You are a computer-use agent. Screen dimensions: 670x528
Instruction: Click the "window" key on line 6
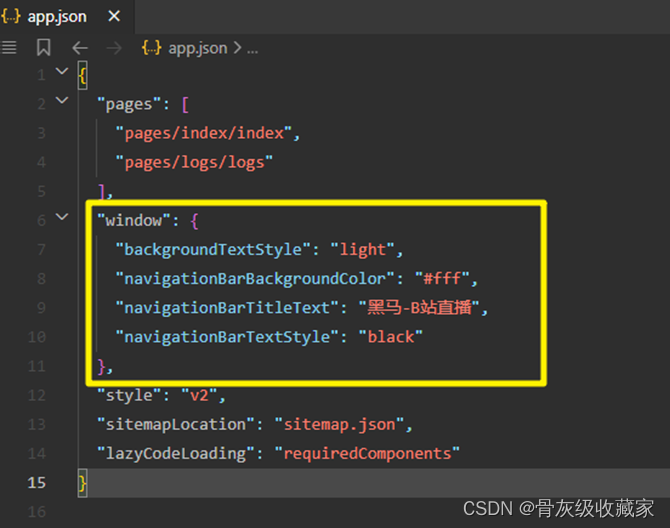[x=134, y=220]
